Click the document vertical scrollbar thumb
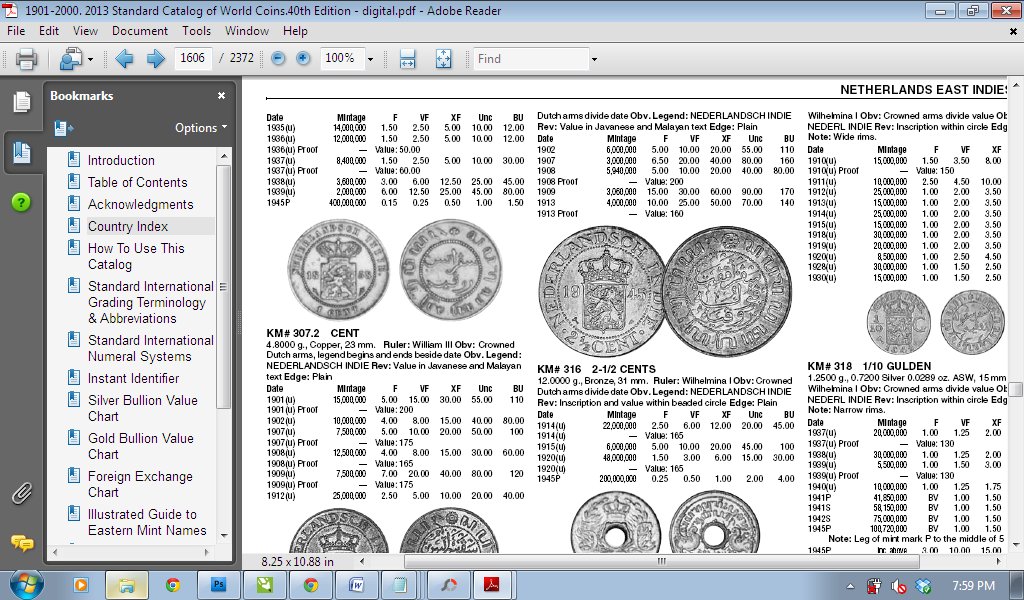The width and height of the screenshot is (1024, 600). tap(1016, 389)
